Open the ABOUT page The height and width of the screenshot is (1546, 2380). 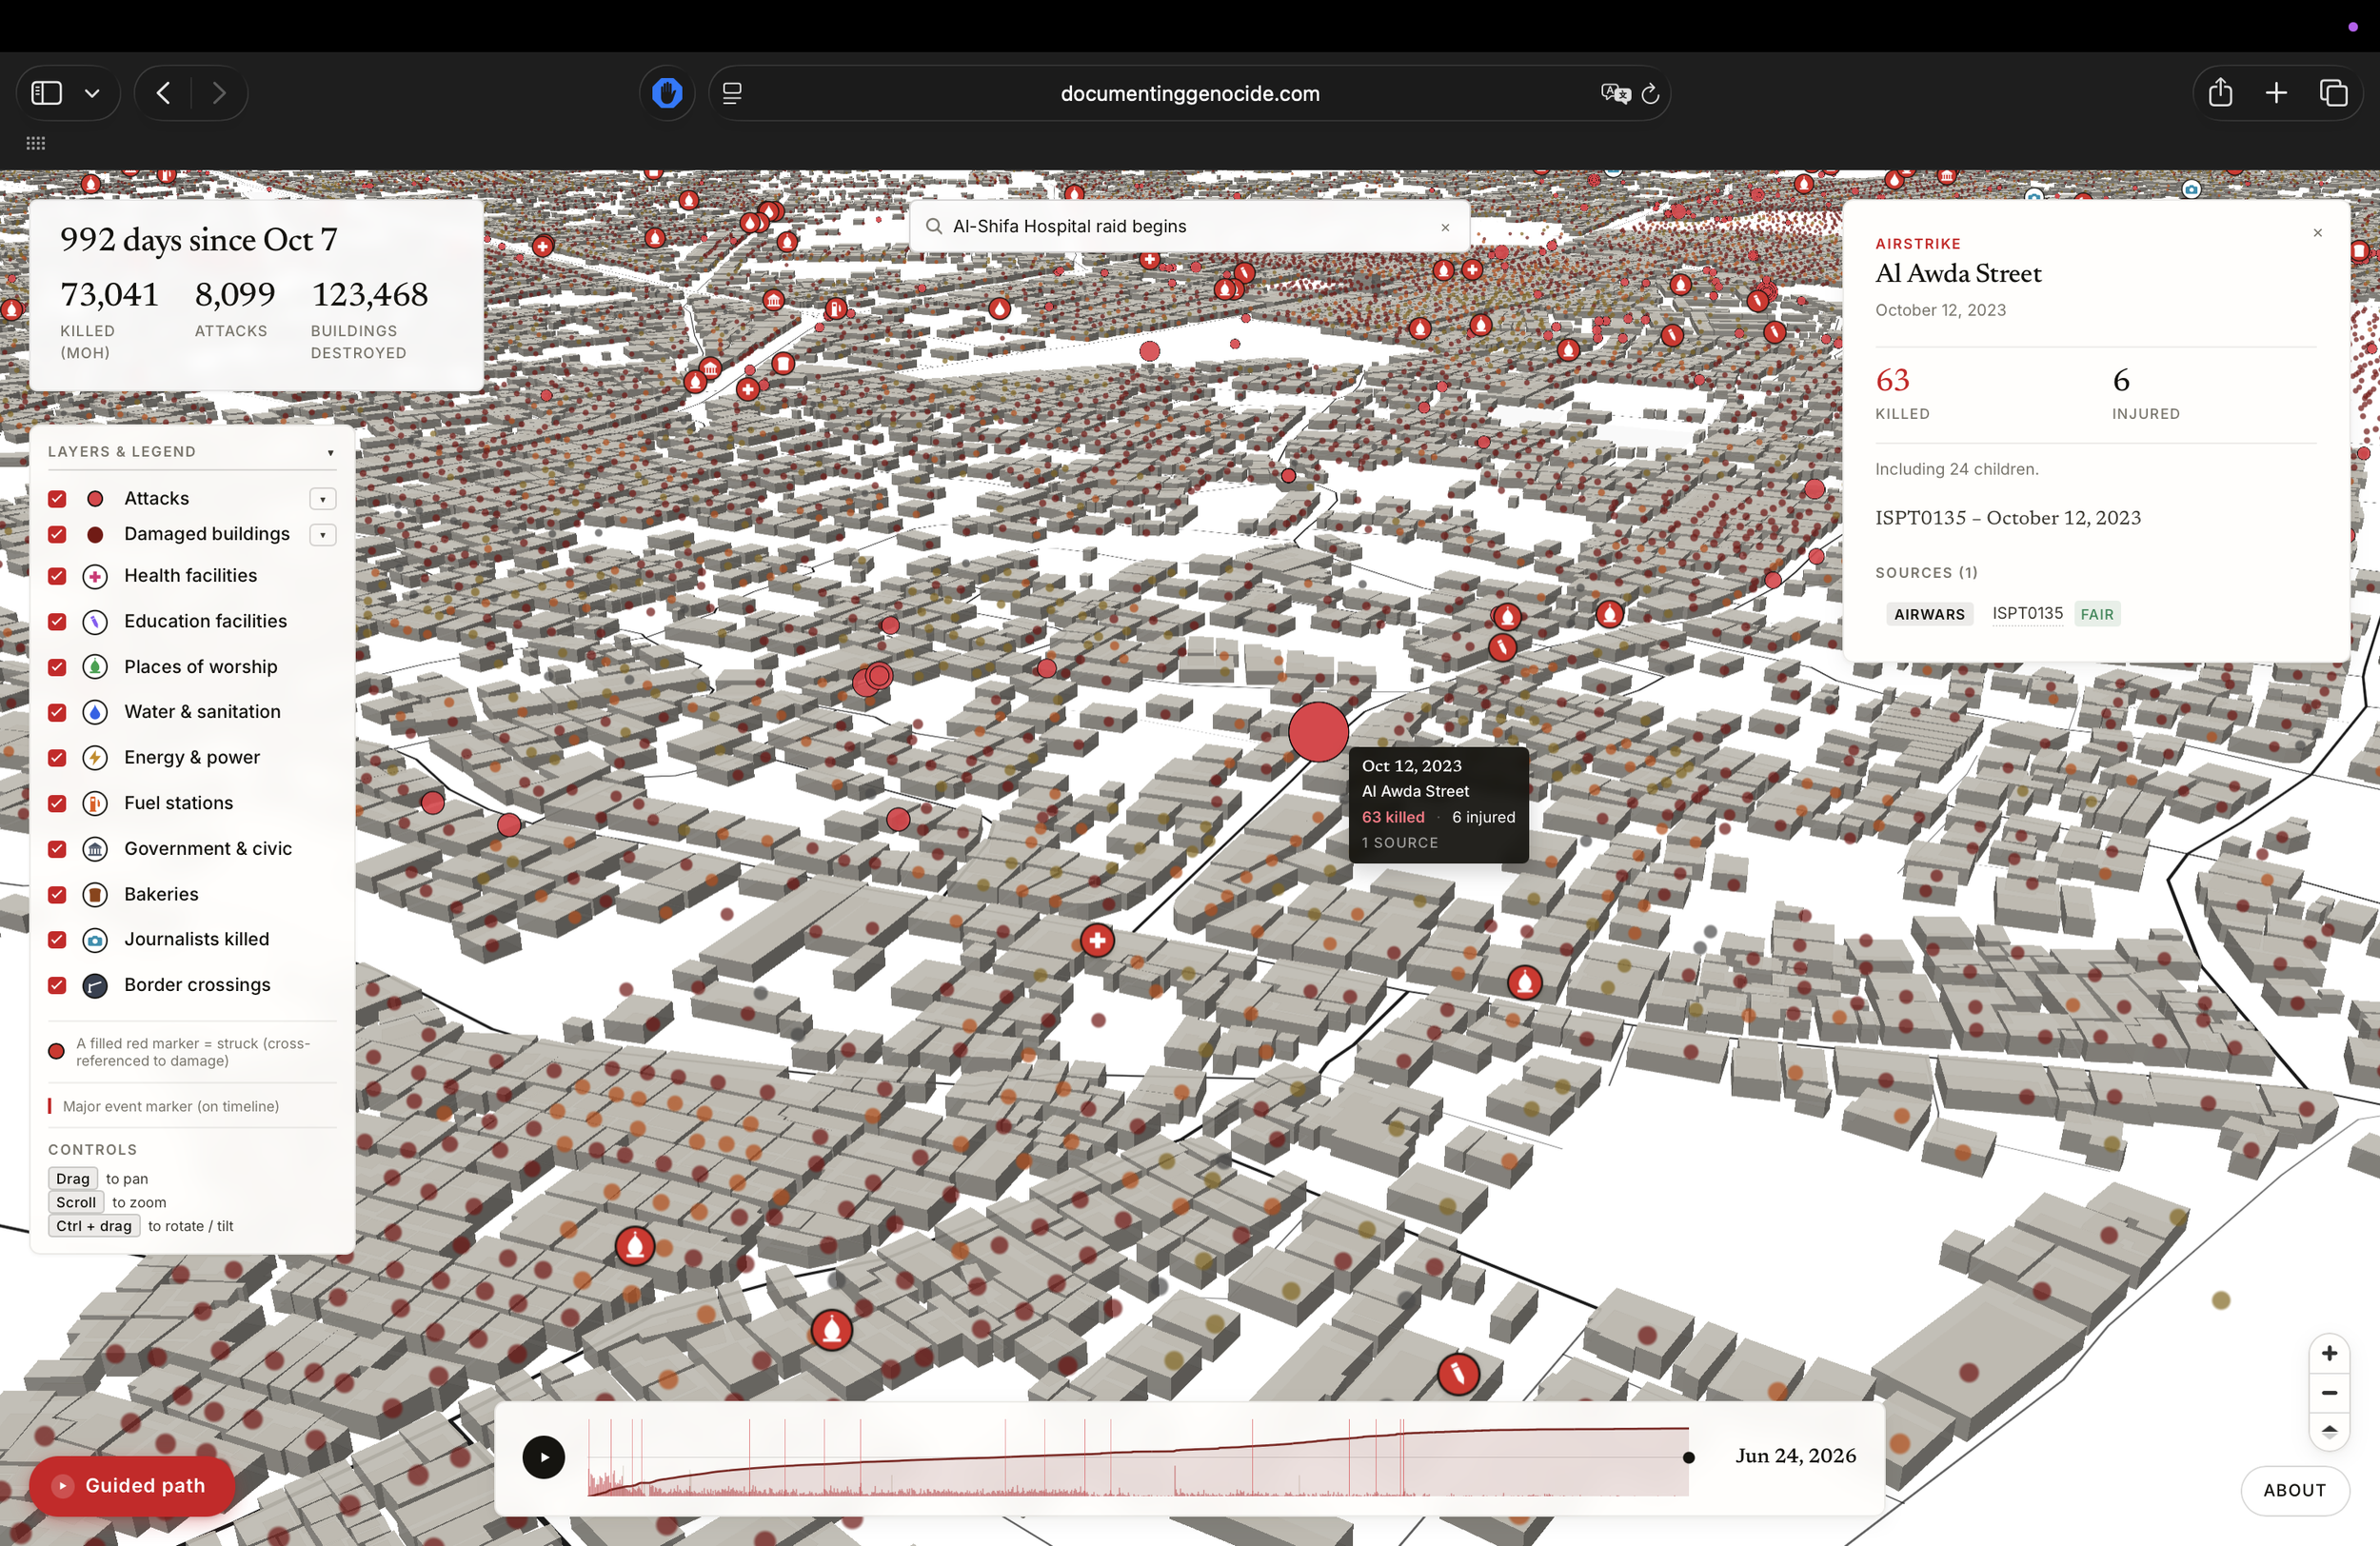point(2294,1490)
